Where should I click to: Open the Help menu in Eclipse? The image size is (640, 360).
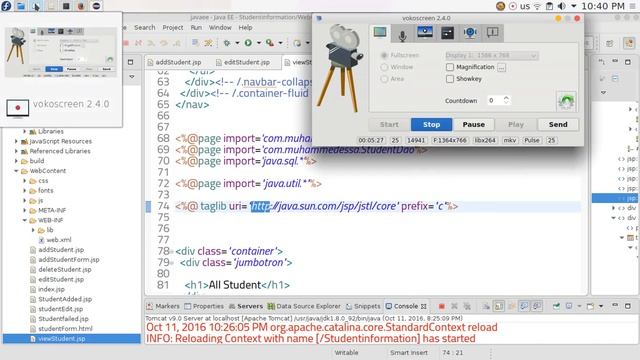[245, 27]
